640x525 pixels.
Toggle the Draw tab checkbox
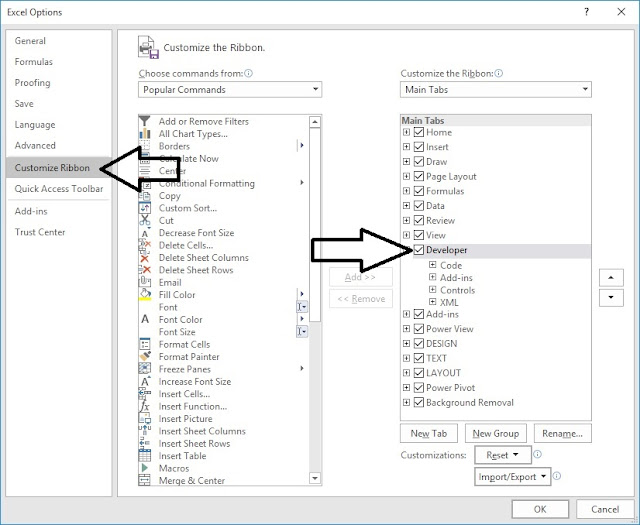coord(419,162)
